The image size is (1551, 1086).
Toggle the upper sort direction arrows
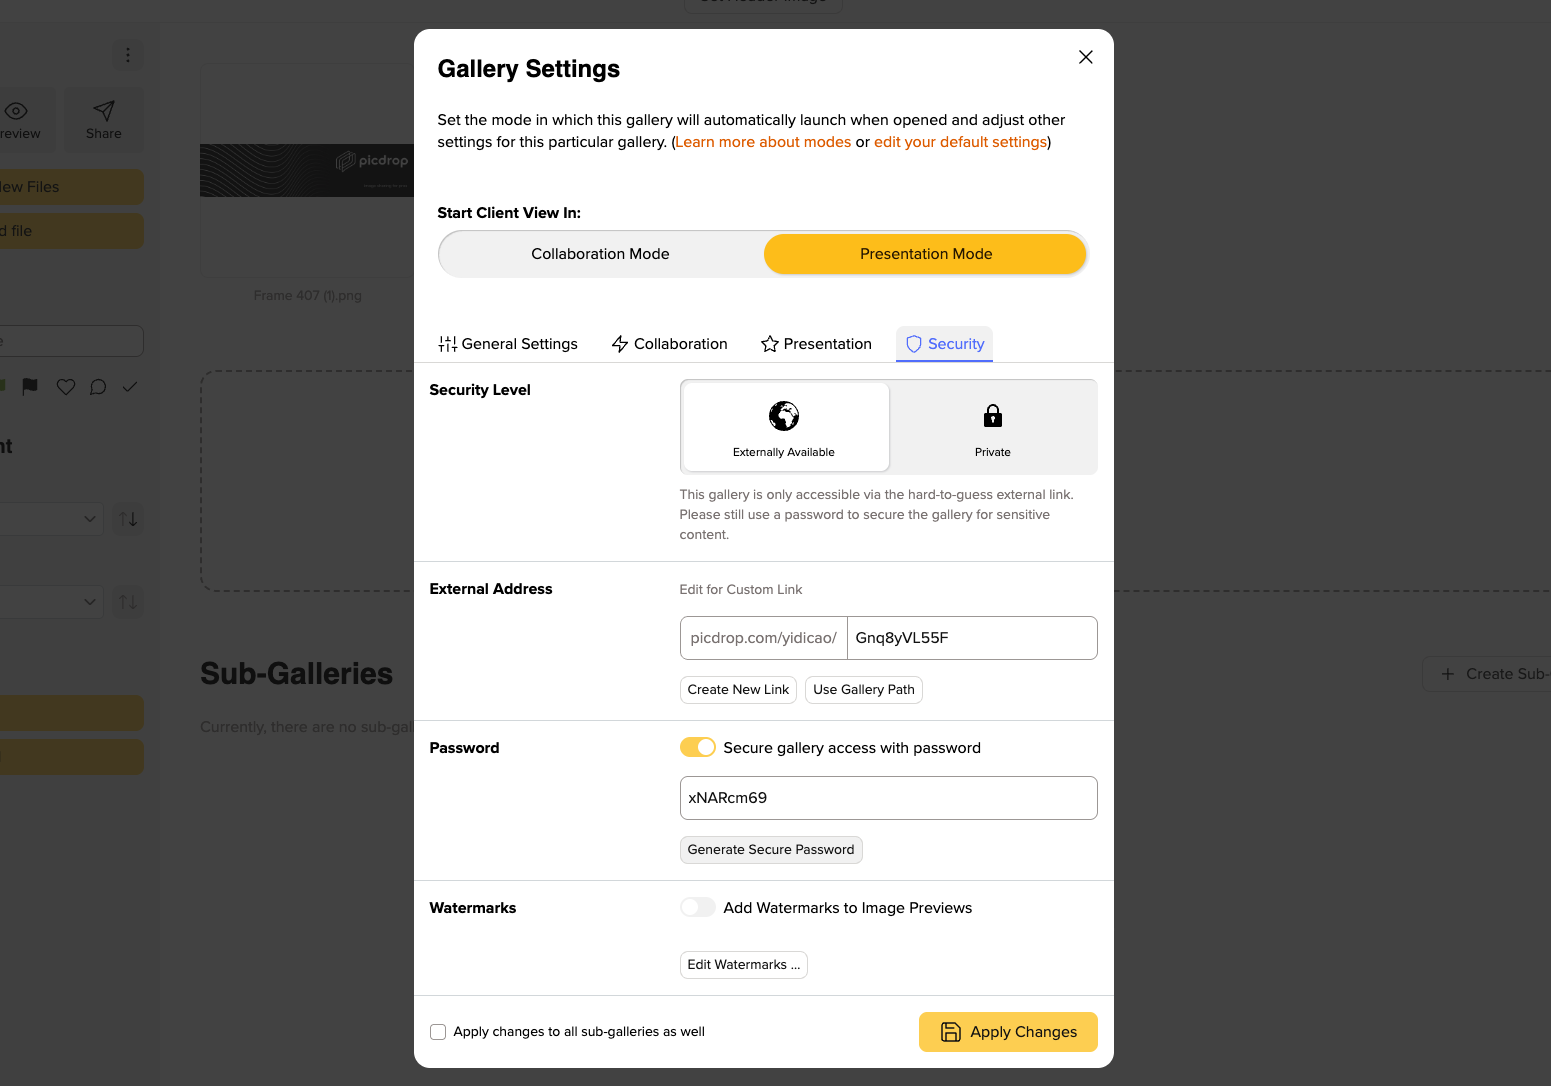click(129, 519)
